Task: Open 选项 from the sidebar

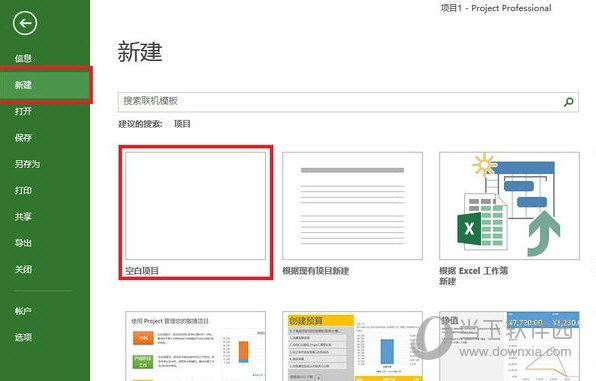Action: (x=23, y=337)
